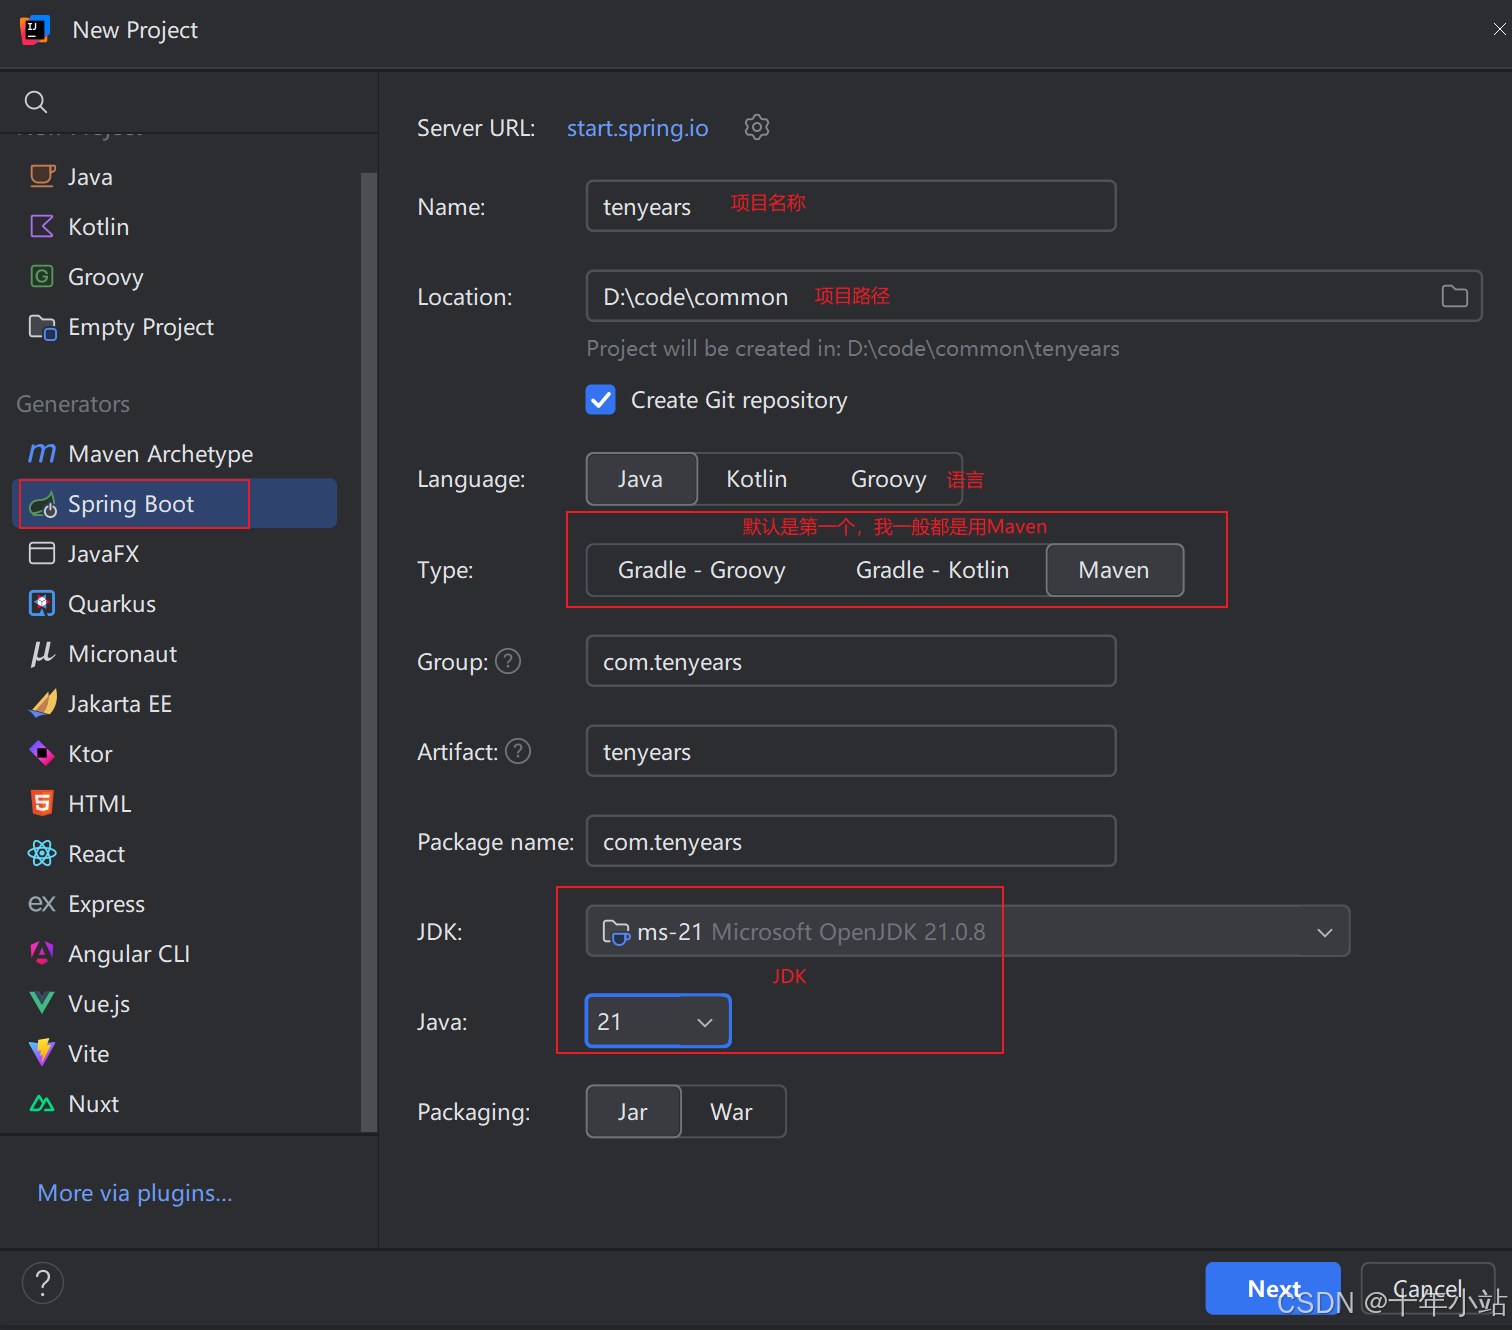1512x1330 pixels.
Task: Click the Vue.js V icon
Action: point(42,1003)
